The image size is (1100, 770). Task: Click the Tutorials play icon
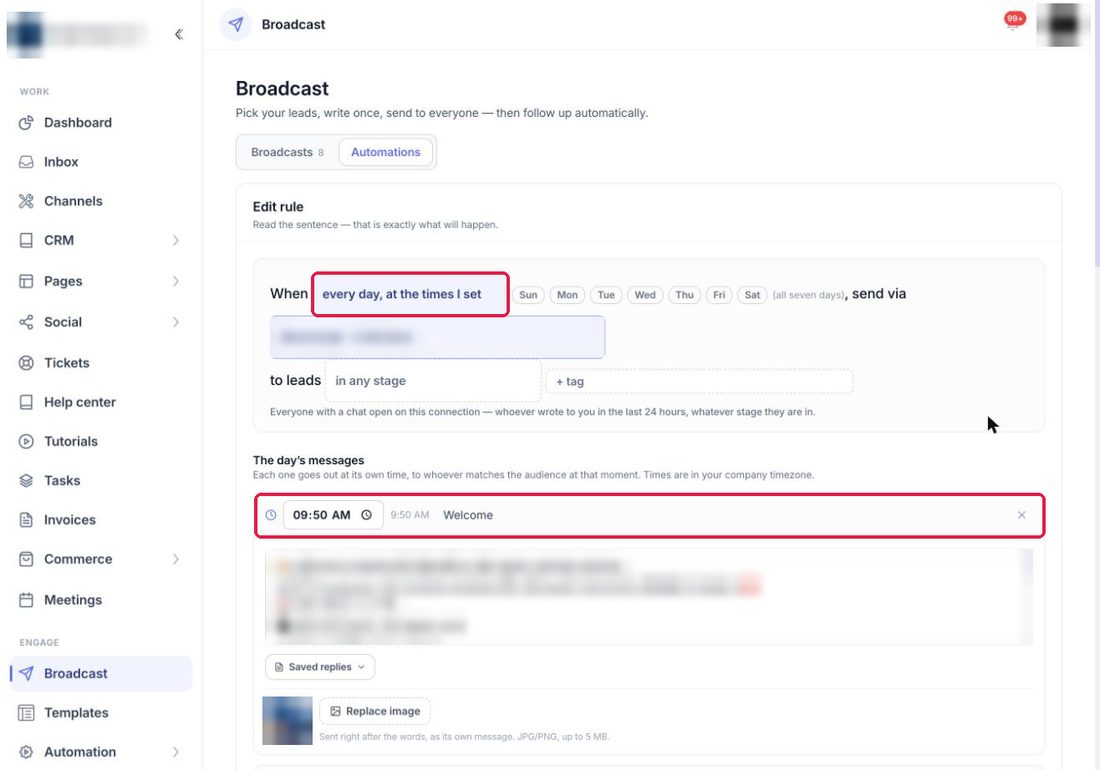[x=26, y=441]
